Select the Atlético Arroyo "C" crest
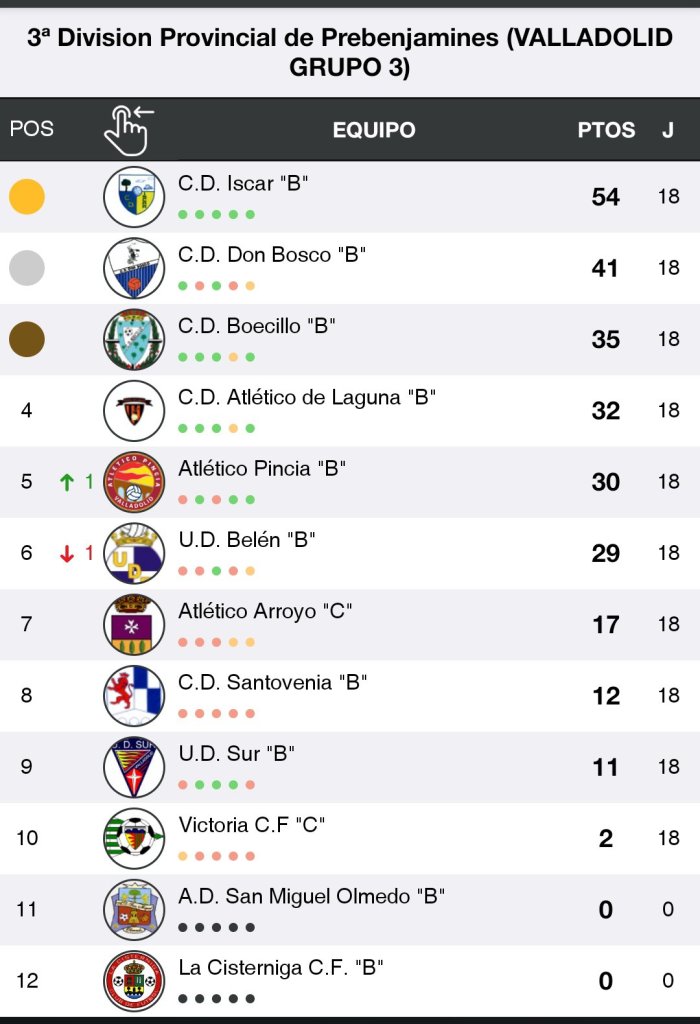The width and height of the screenshot is (700, 1024). coord(134,624)
